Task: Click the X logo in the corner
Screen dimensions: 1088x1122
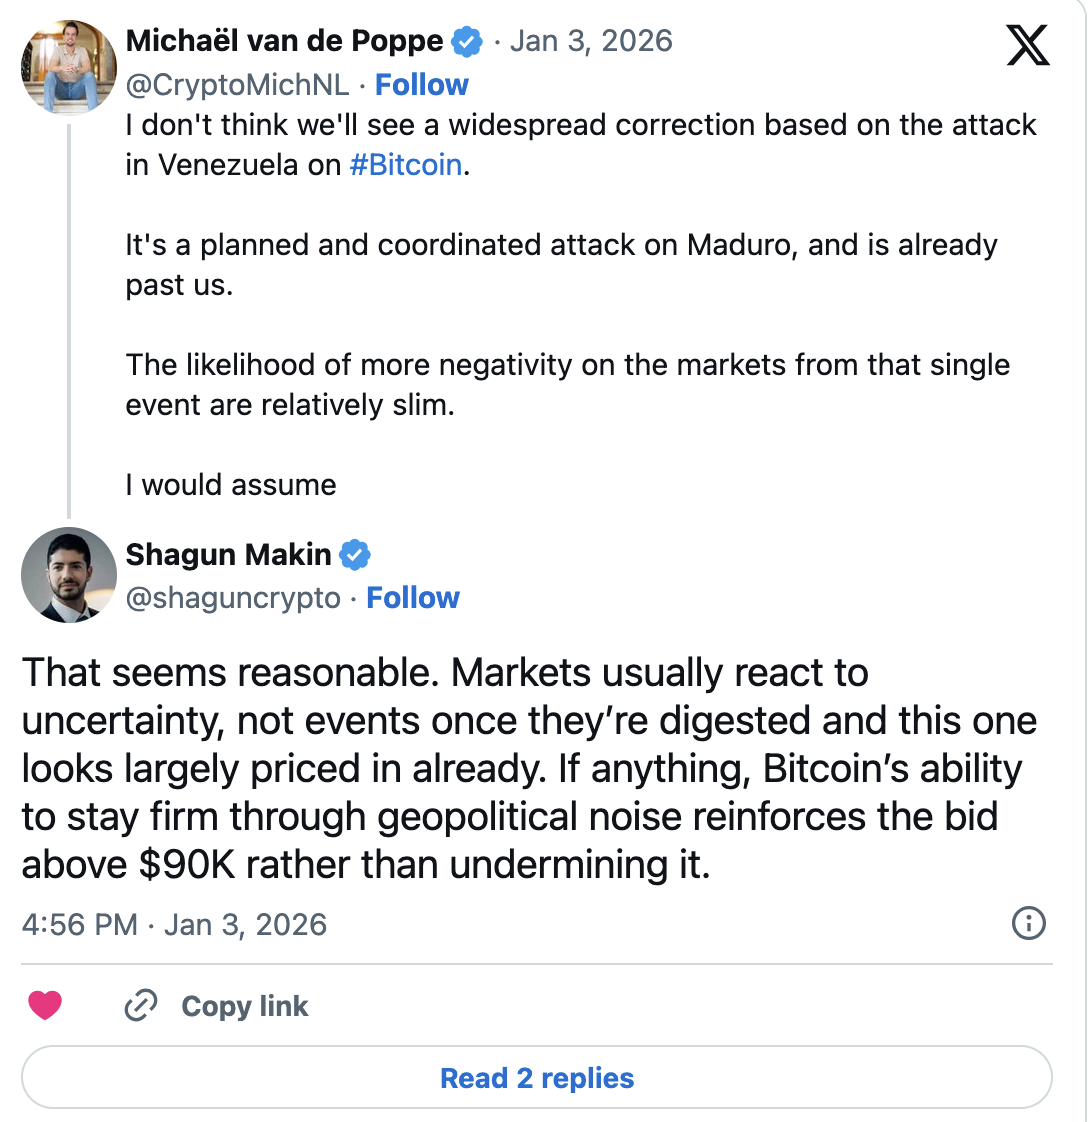Action: coord(1028,45)
